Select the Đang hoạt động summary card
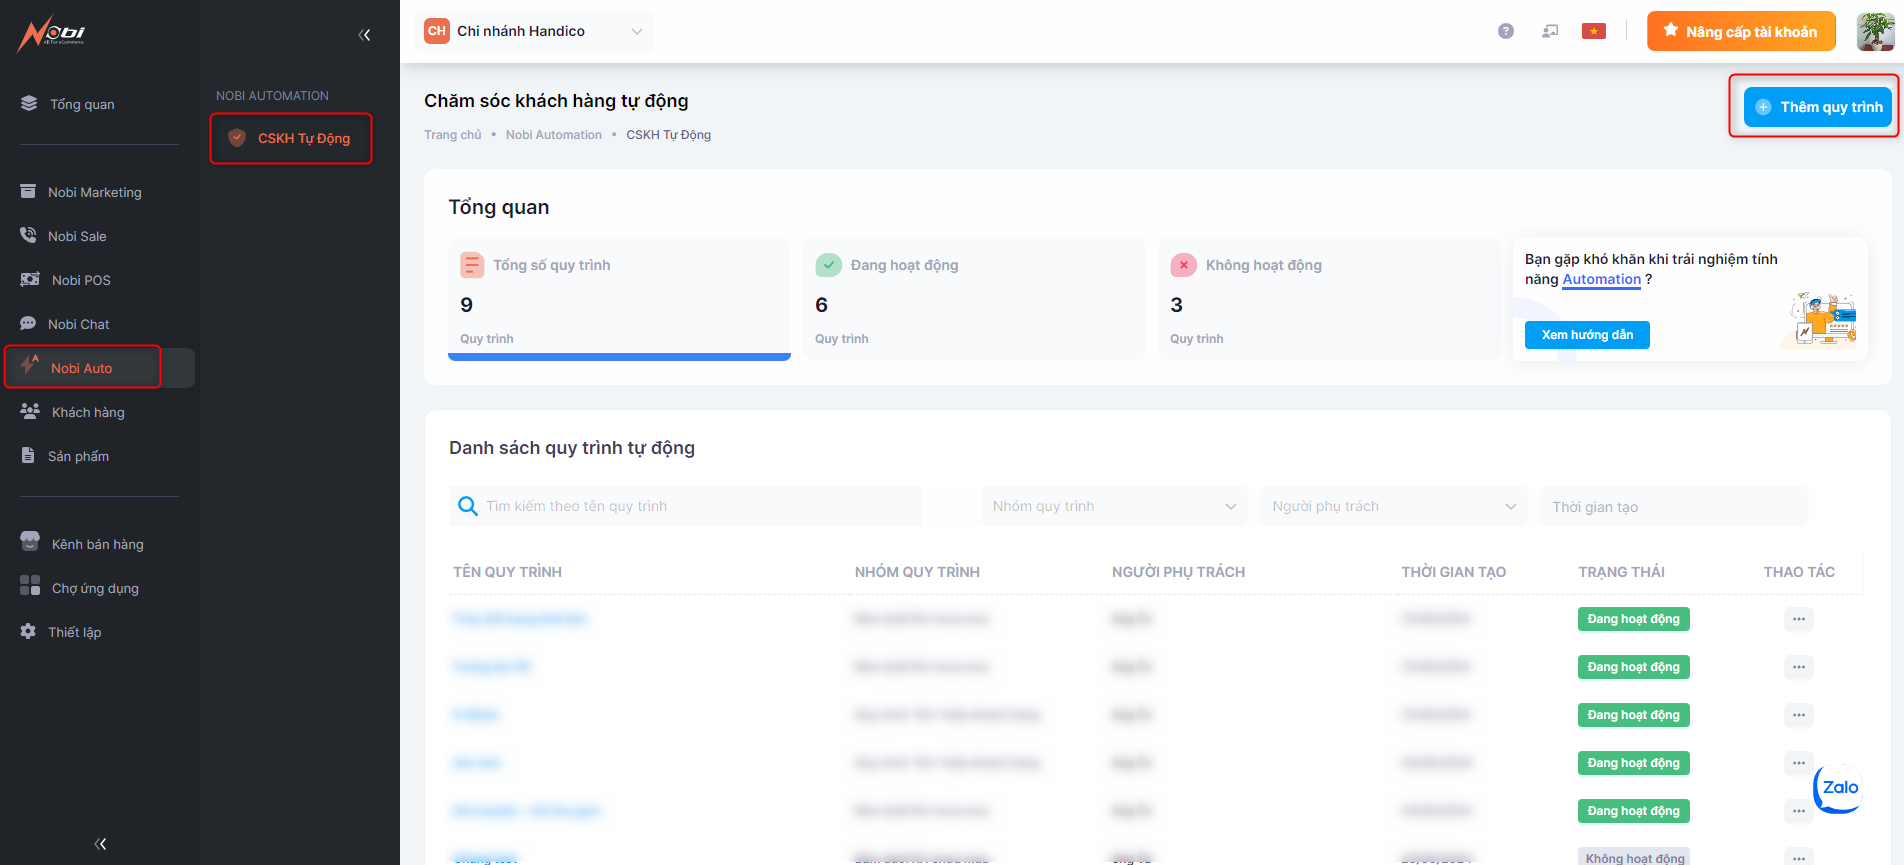Viewport: 1904px width, 865px height. [x=973, y=299]
